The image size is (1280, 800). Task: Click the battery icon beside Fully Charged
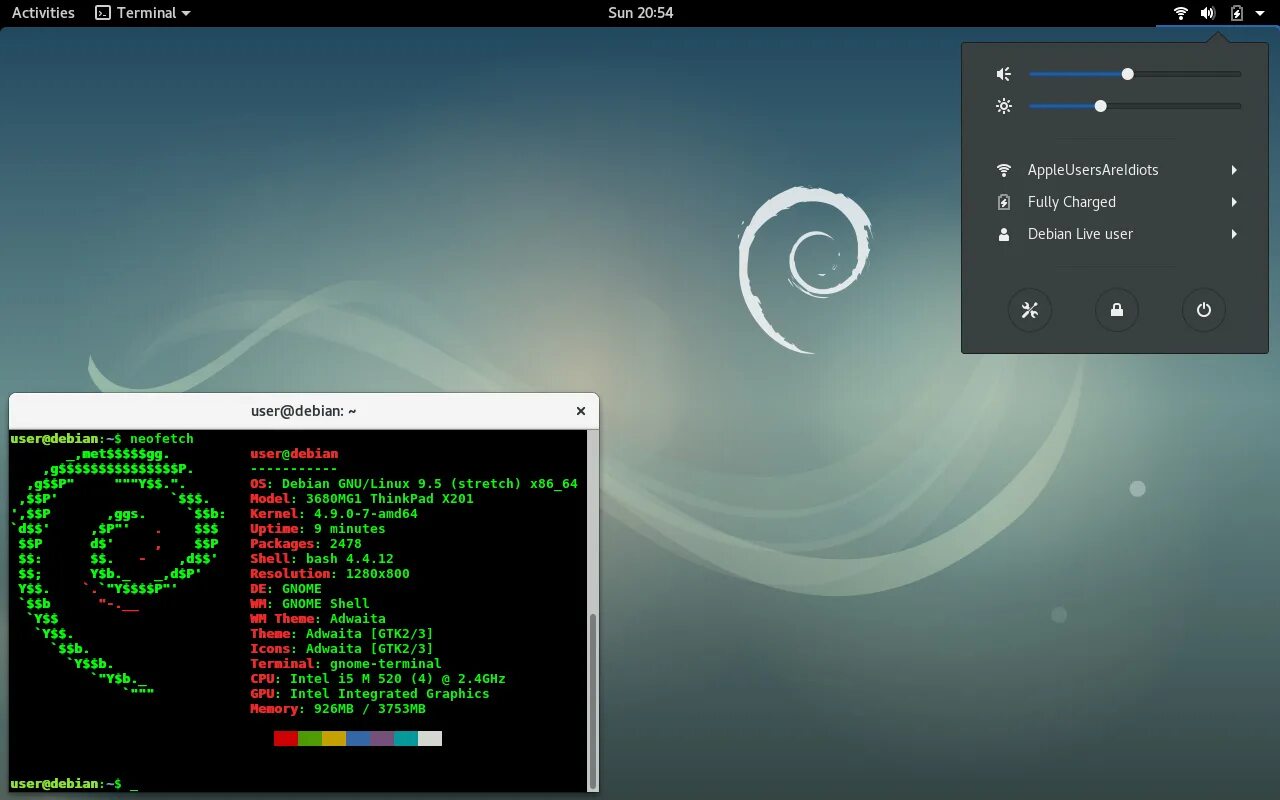pos(1004,202)
